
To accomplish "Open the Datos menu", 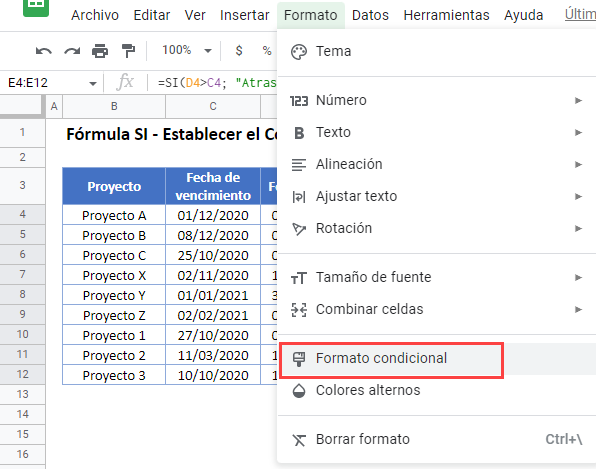I will (x=370, y=15).
